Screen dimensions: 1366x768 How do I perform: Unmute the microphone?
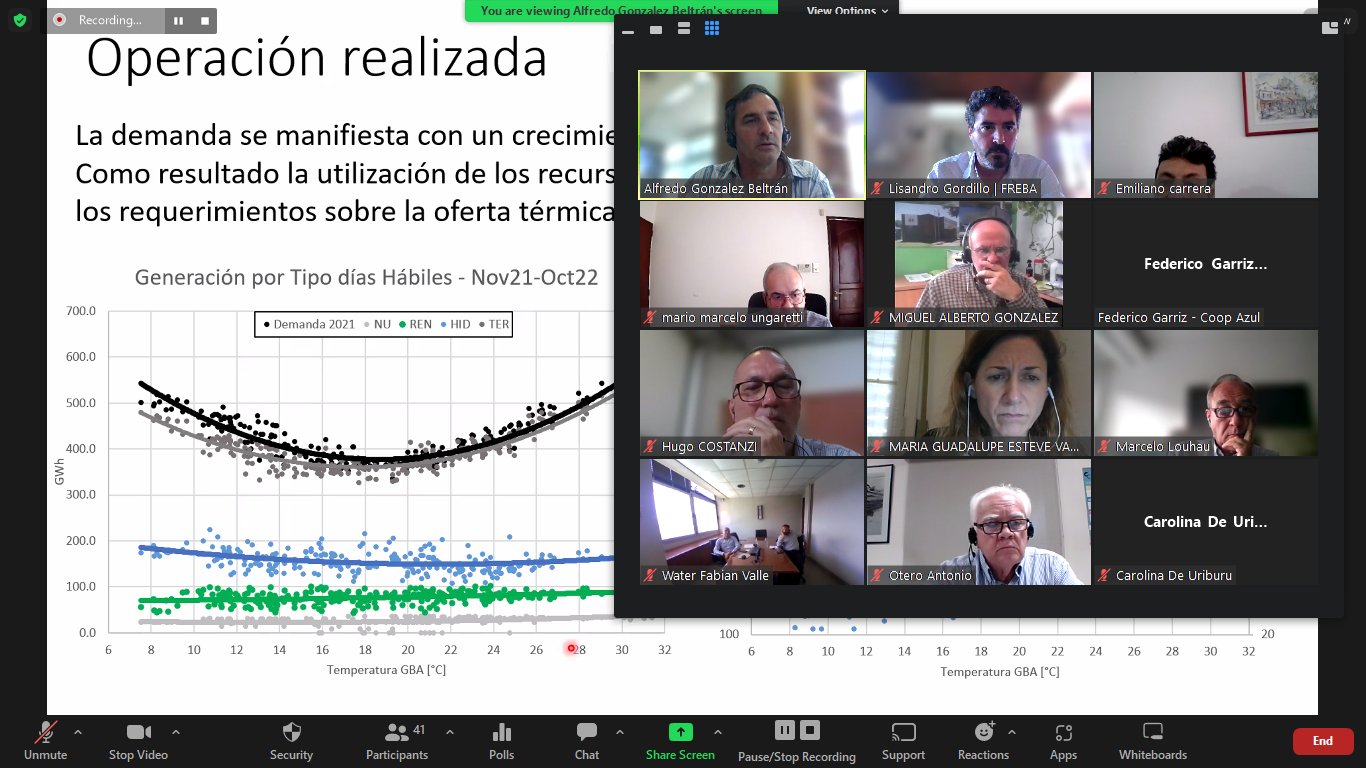[45, 740]
